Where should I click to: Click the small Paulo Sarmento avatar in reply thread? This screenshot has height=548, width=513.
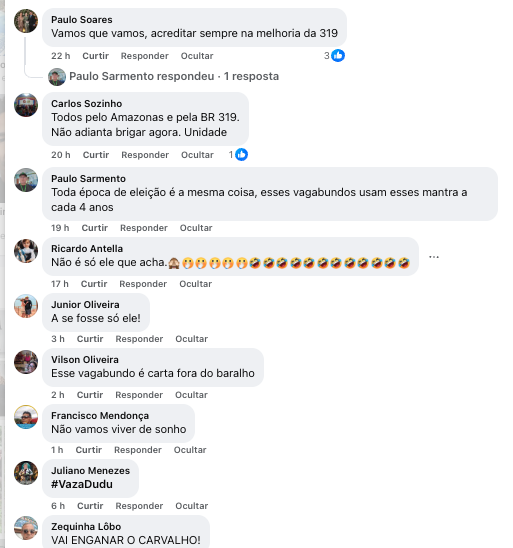pyautogui.click(x=57, y=77)
